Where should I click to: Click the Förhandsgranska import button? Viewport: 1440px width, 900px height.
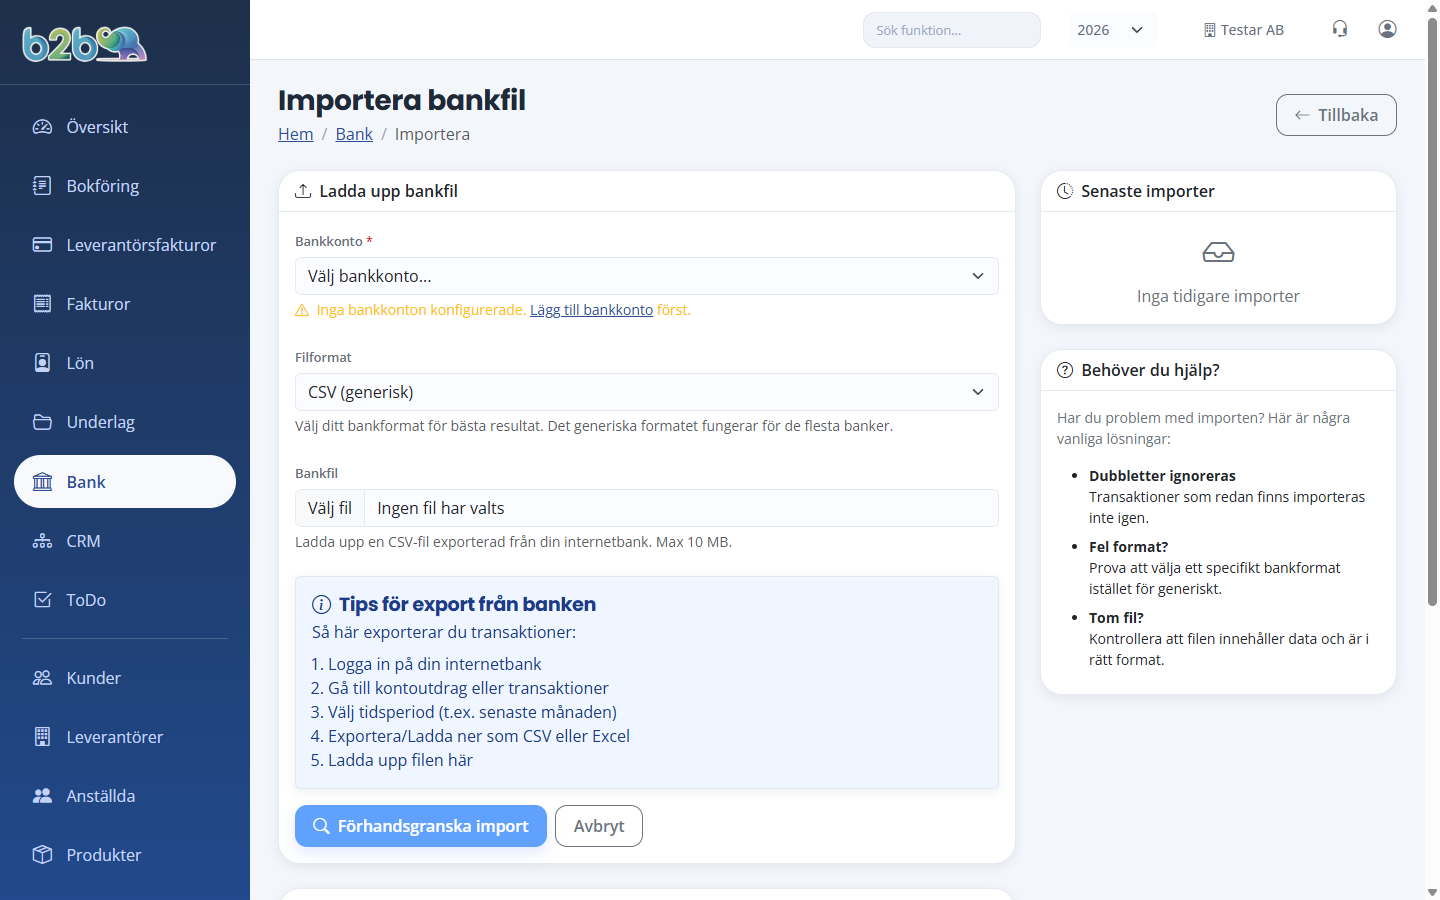click(x=421, y=826)
